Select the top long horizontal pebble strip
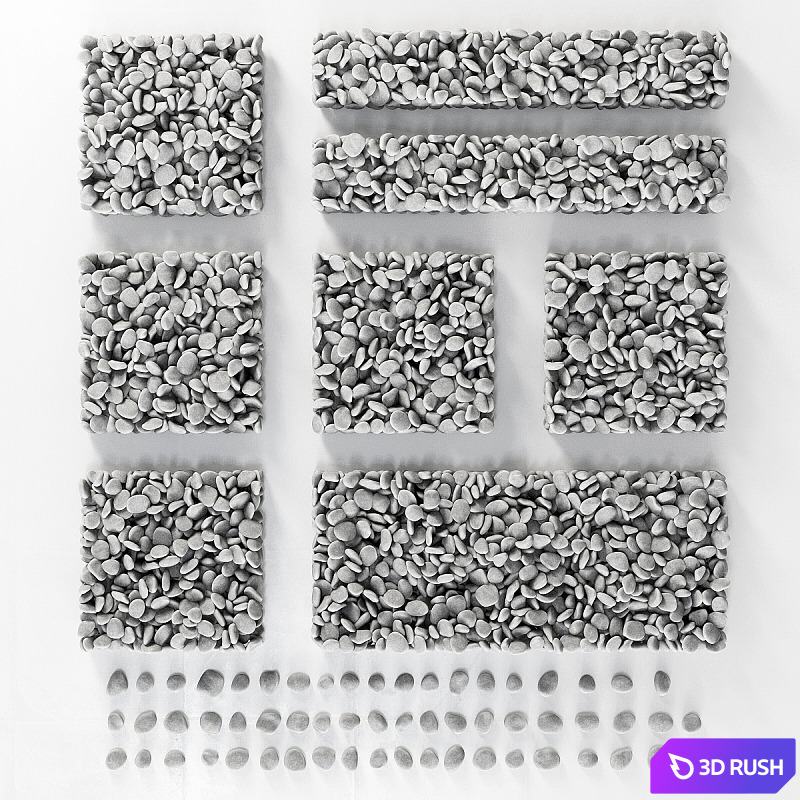This screenshot has width=800, height=800. [x=521, y=69]
